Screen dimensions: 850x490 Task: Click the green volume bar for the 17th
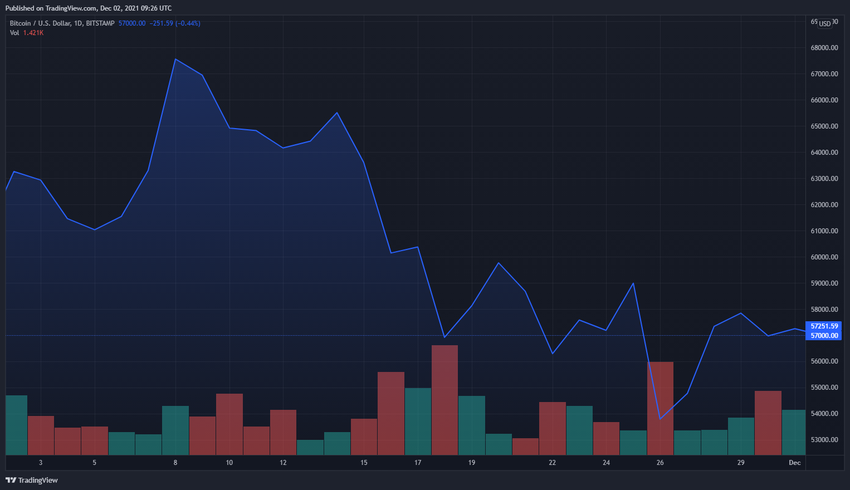[418, 421]
